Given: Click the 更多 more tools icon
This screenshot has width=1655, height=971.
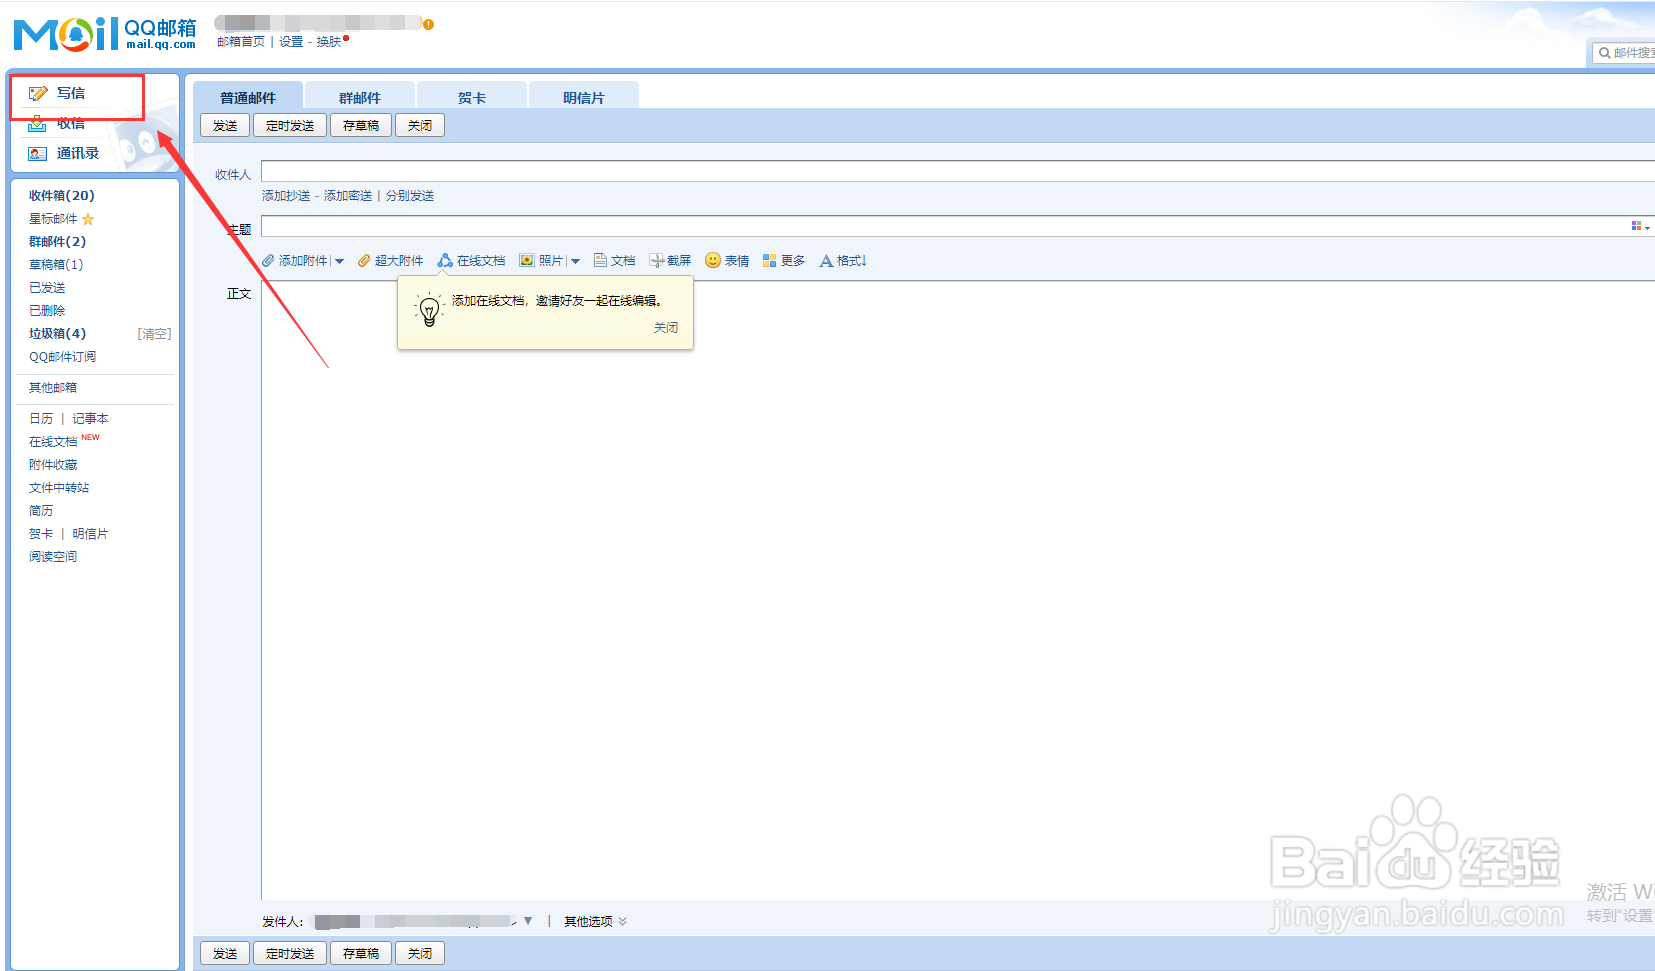Looking at the screenshot, I should [x=769, y=261].
